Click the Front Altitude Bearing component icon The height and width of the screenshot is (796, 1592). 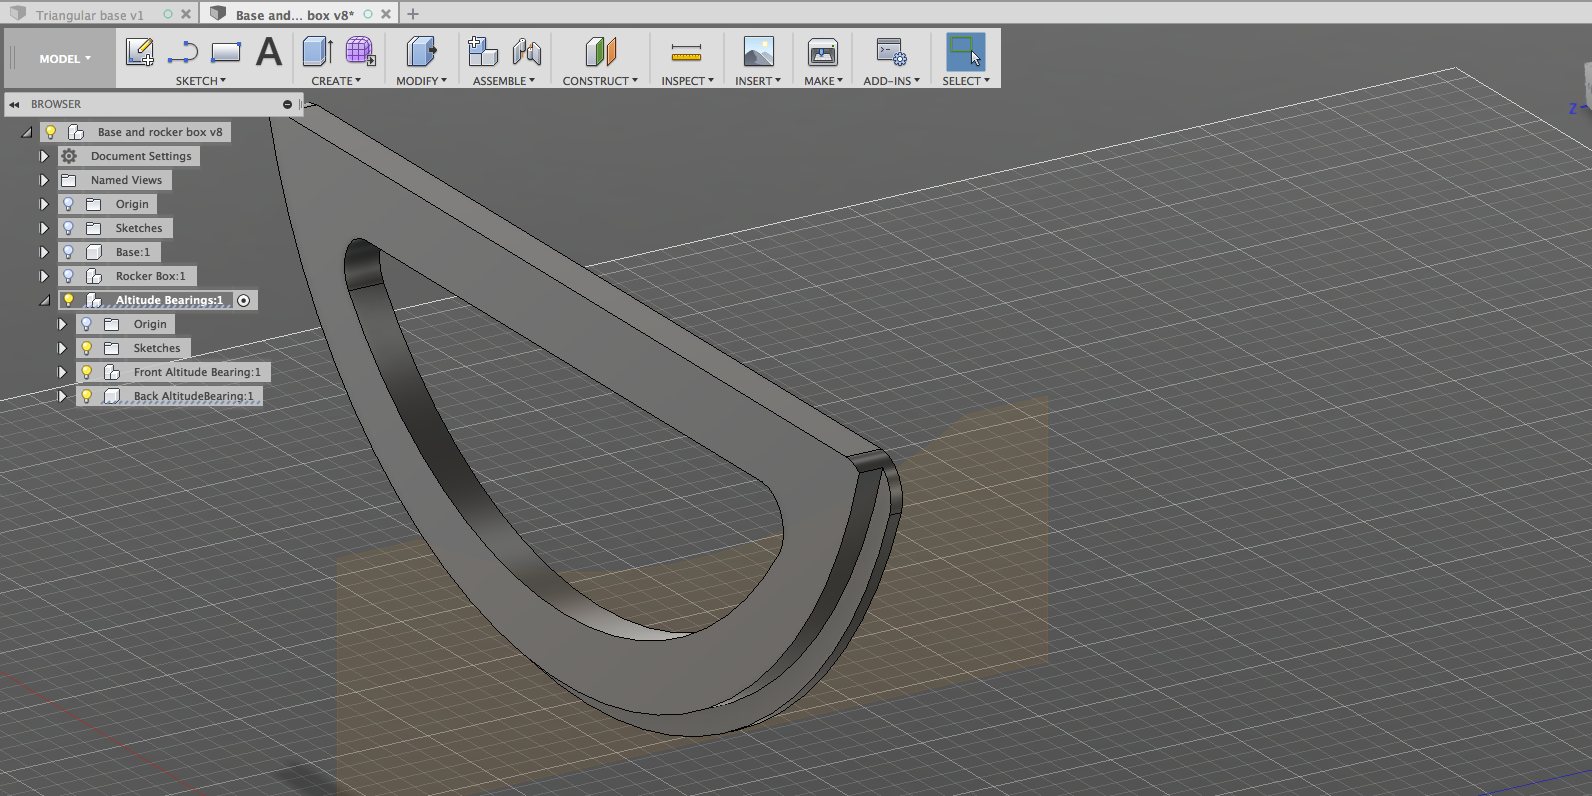pyautogui.click(x=112, y=372)
